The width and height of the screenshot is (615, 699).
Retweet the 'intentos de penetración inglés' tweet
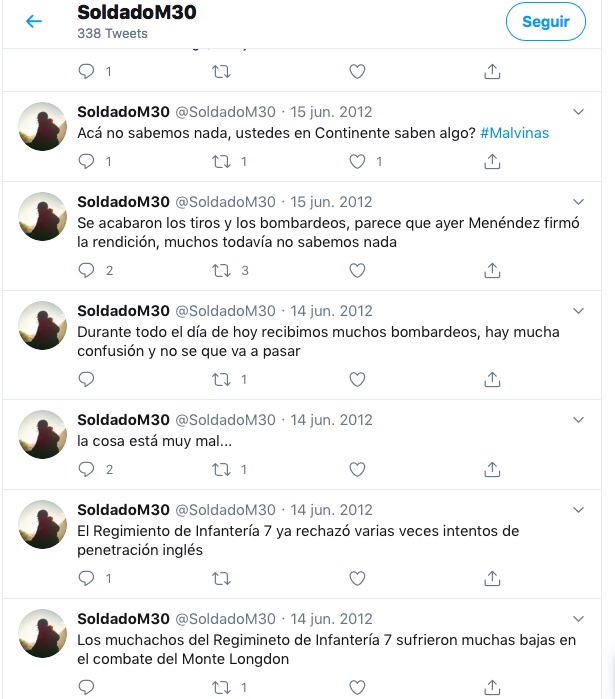tap(221, 579)
